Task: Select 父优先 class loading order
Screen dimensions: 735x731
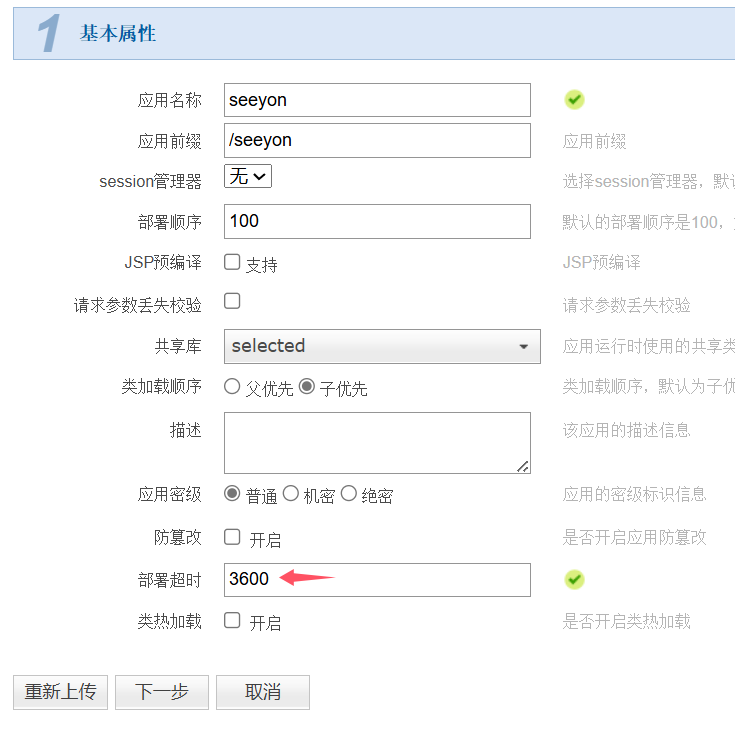Action: click(x=232, y=386)
